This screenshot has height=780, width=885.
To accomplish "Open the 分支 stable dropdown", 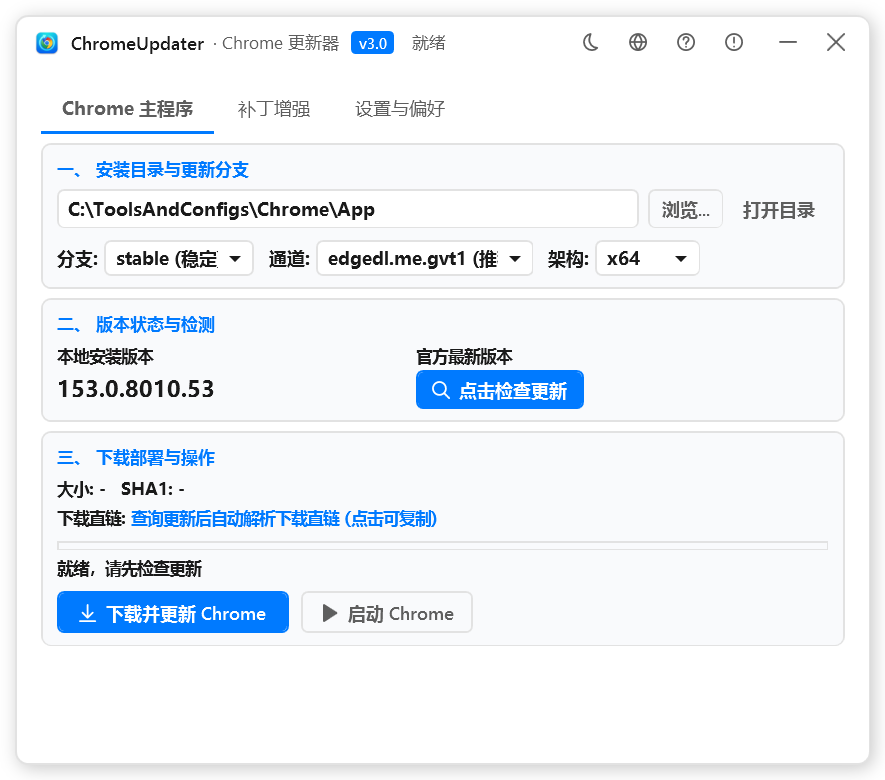I will tap(179, 258).
